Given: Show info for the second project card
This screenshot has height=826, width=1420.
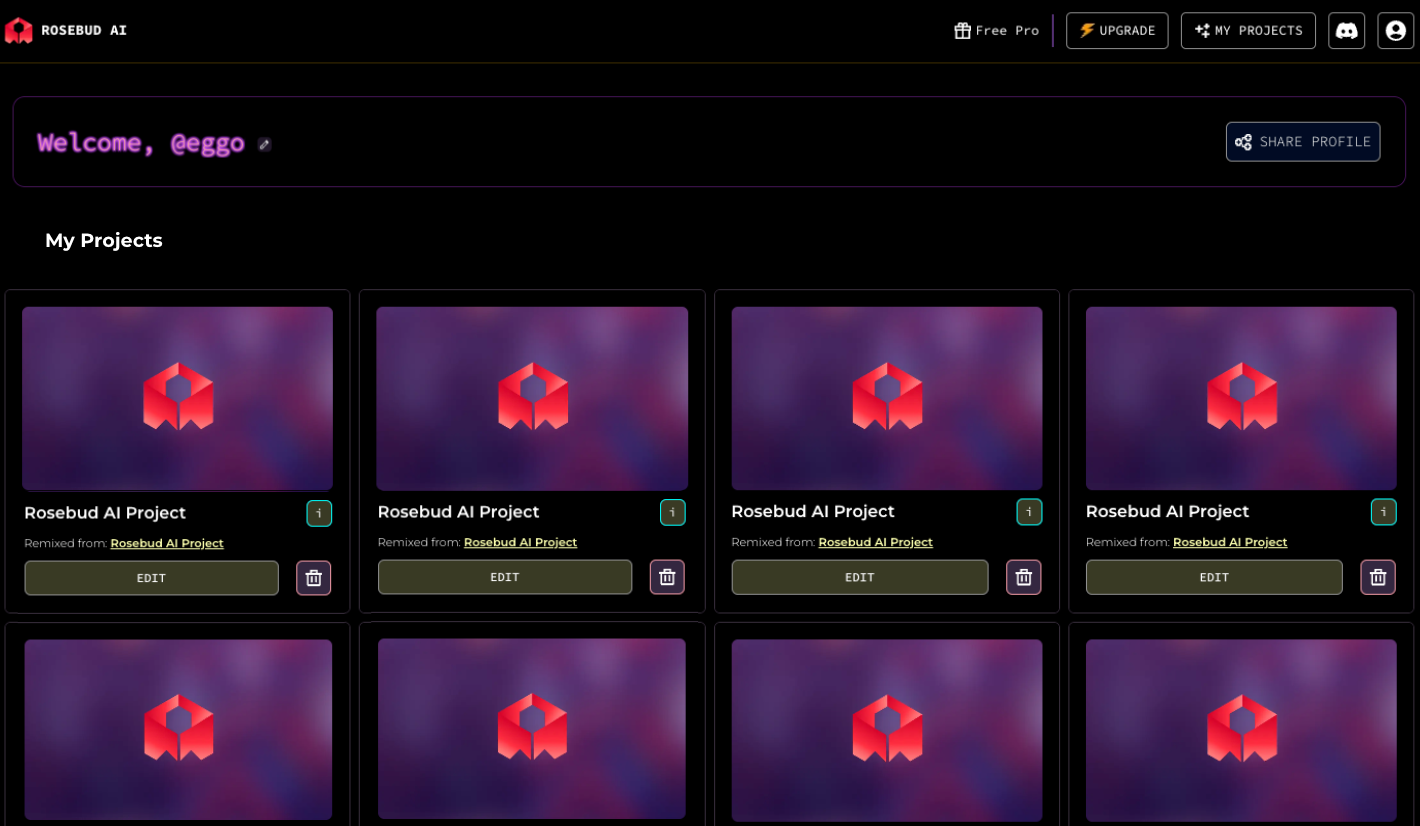Looking at the screenshot, I should click(x=673, y=512).
